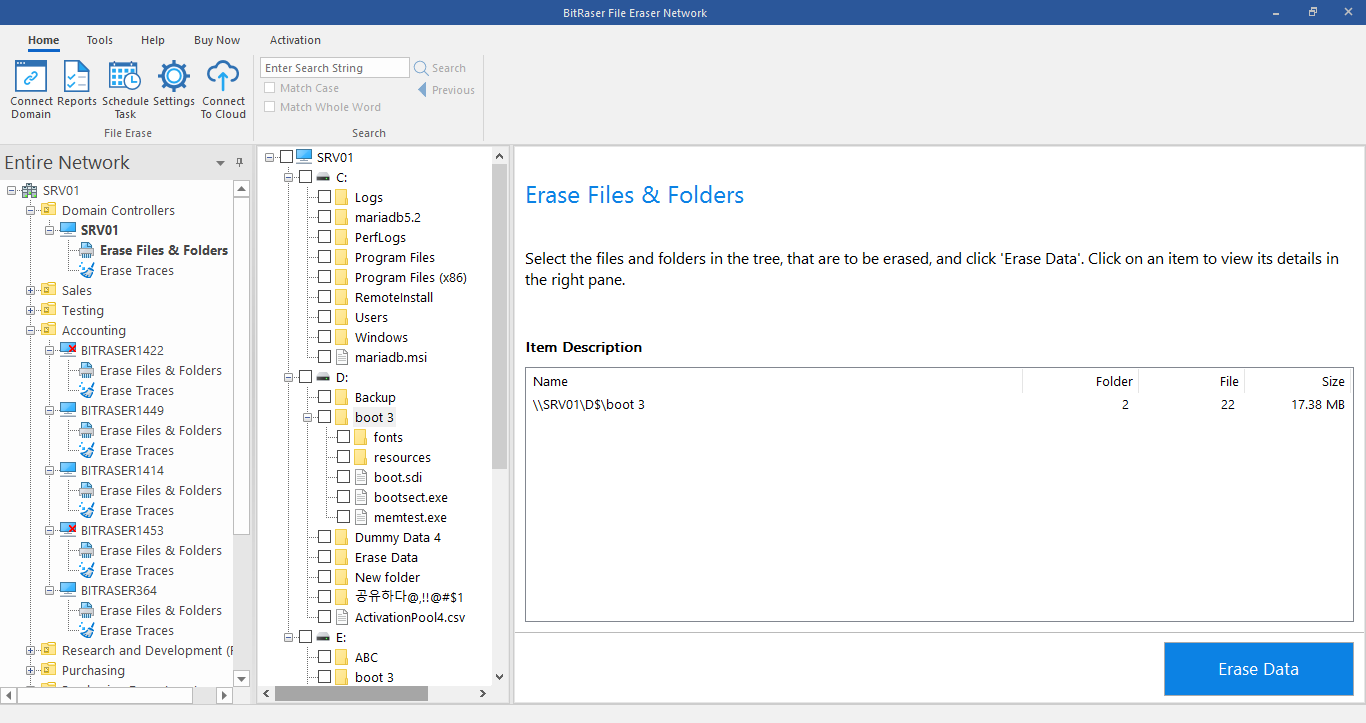1366x723 pixels.
Task: Collapse the Domain Controllers node
Action: point(30,210)
